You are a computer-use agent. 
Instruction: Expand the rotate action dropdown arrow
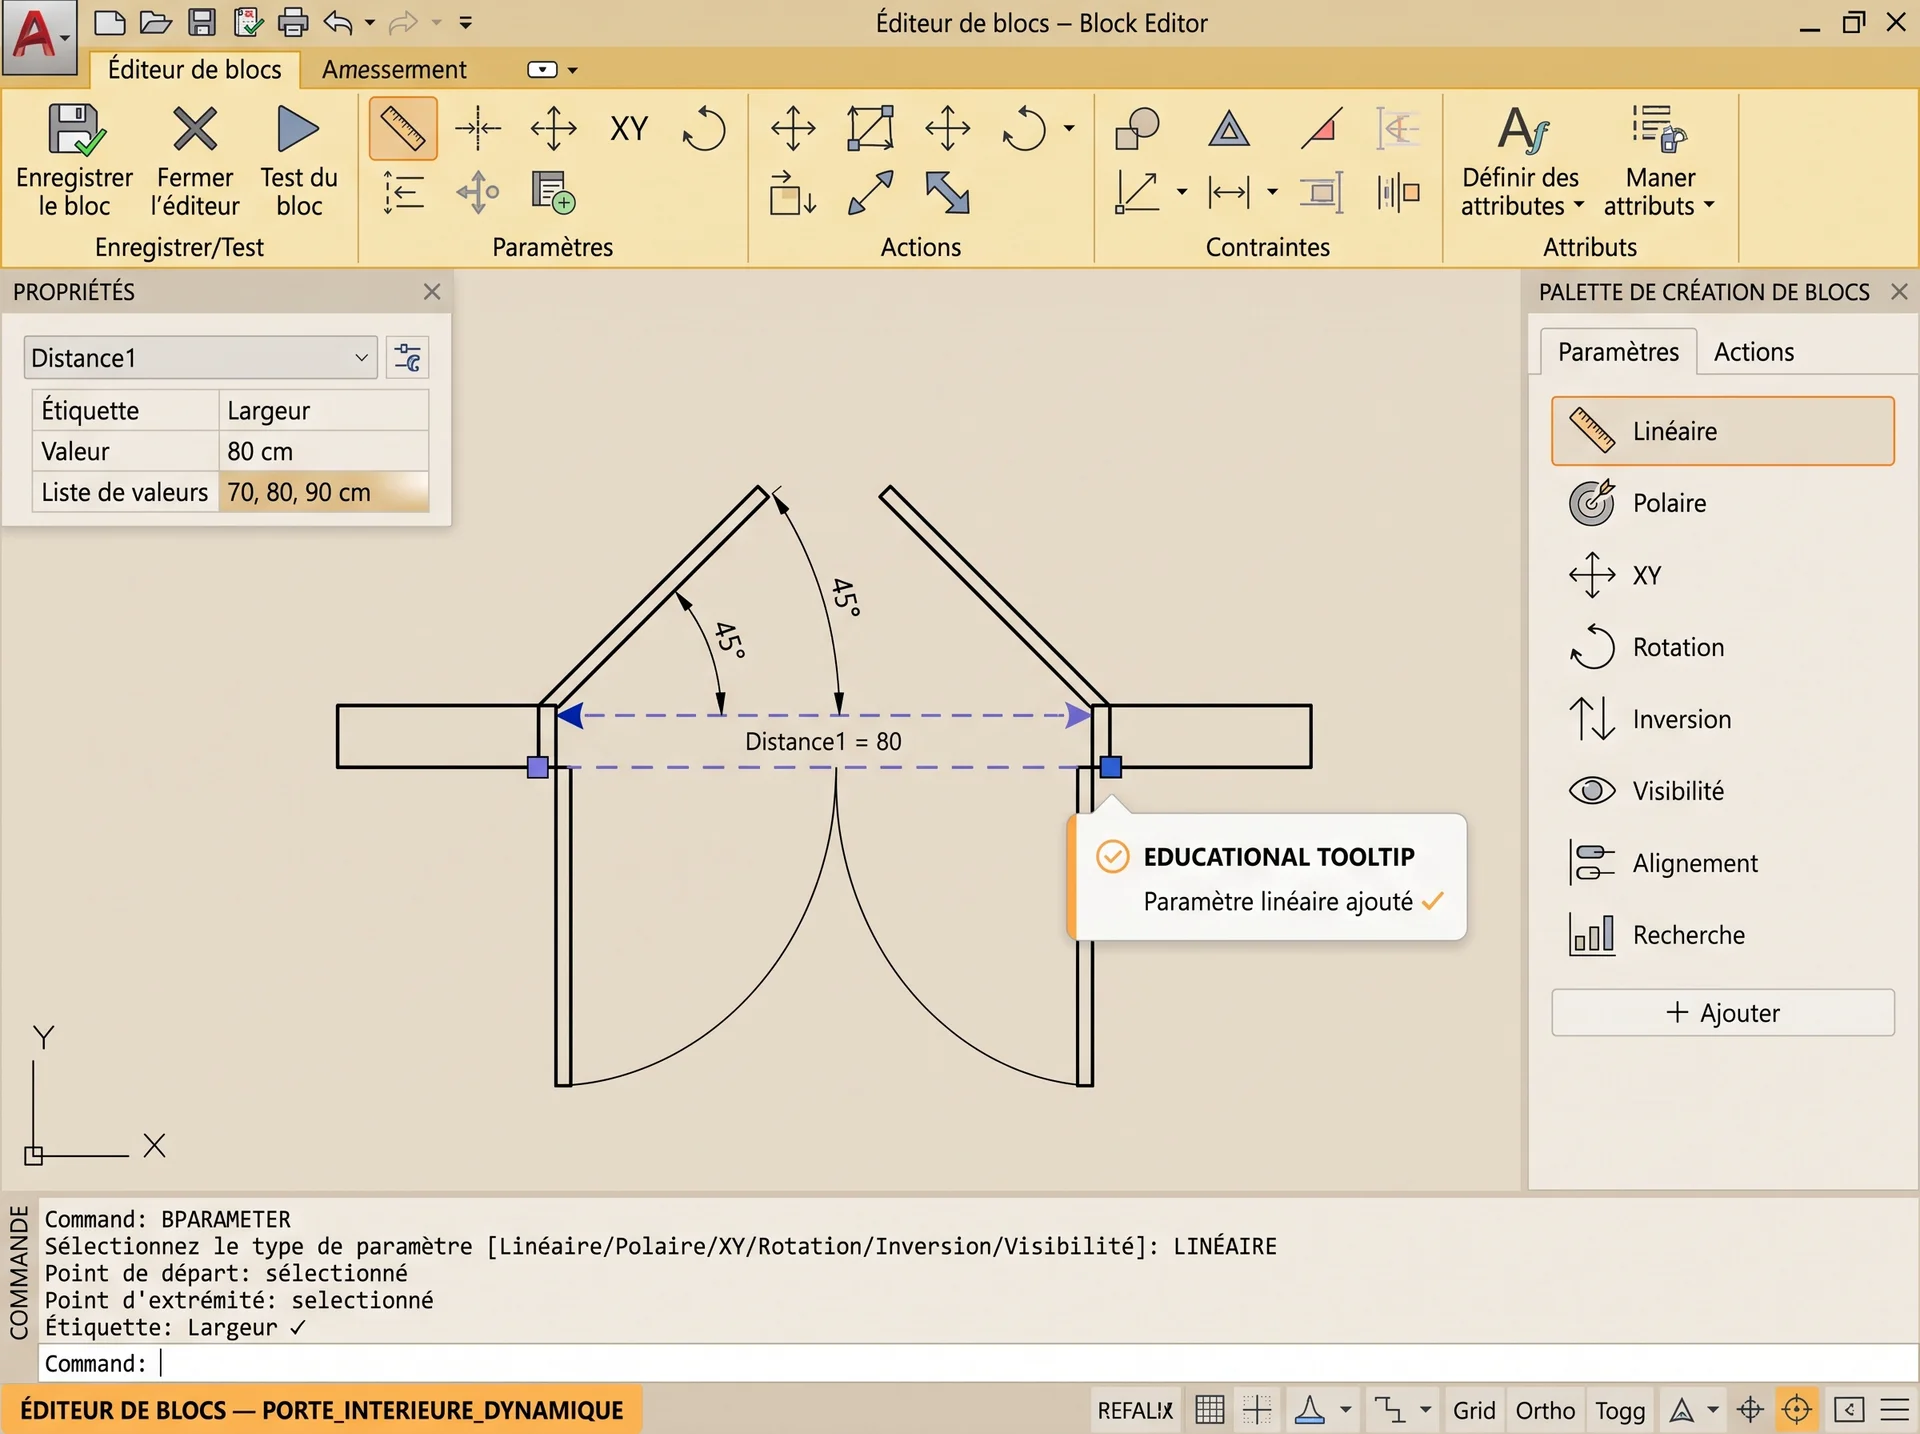pyautogui.click(x=1069, y=128)
